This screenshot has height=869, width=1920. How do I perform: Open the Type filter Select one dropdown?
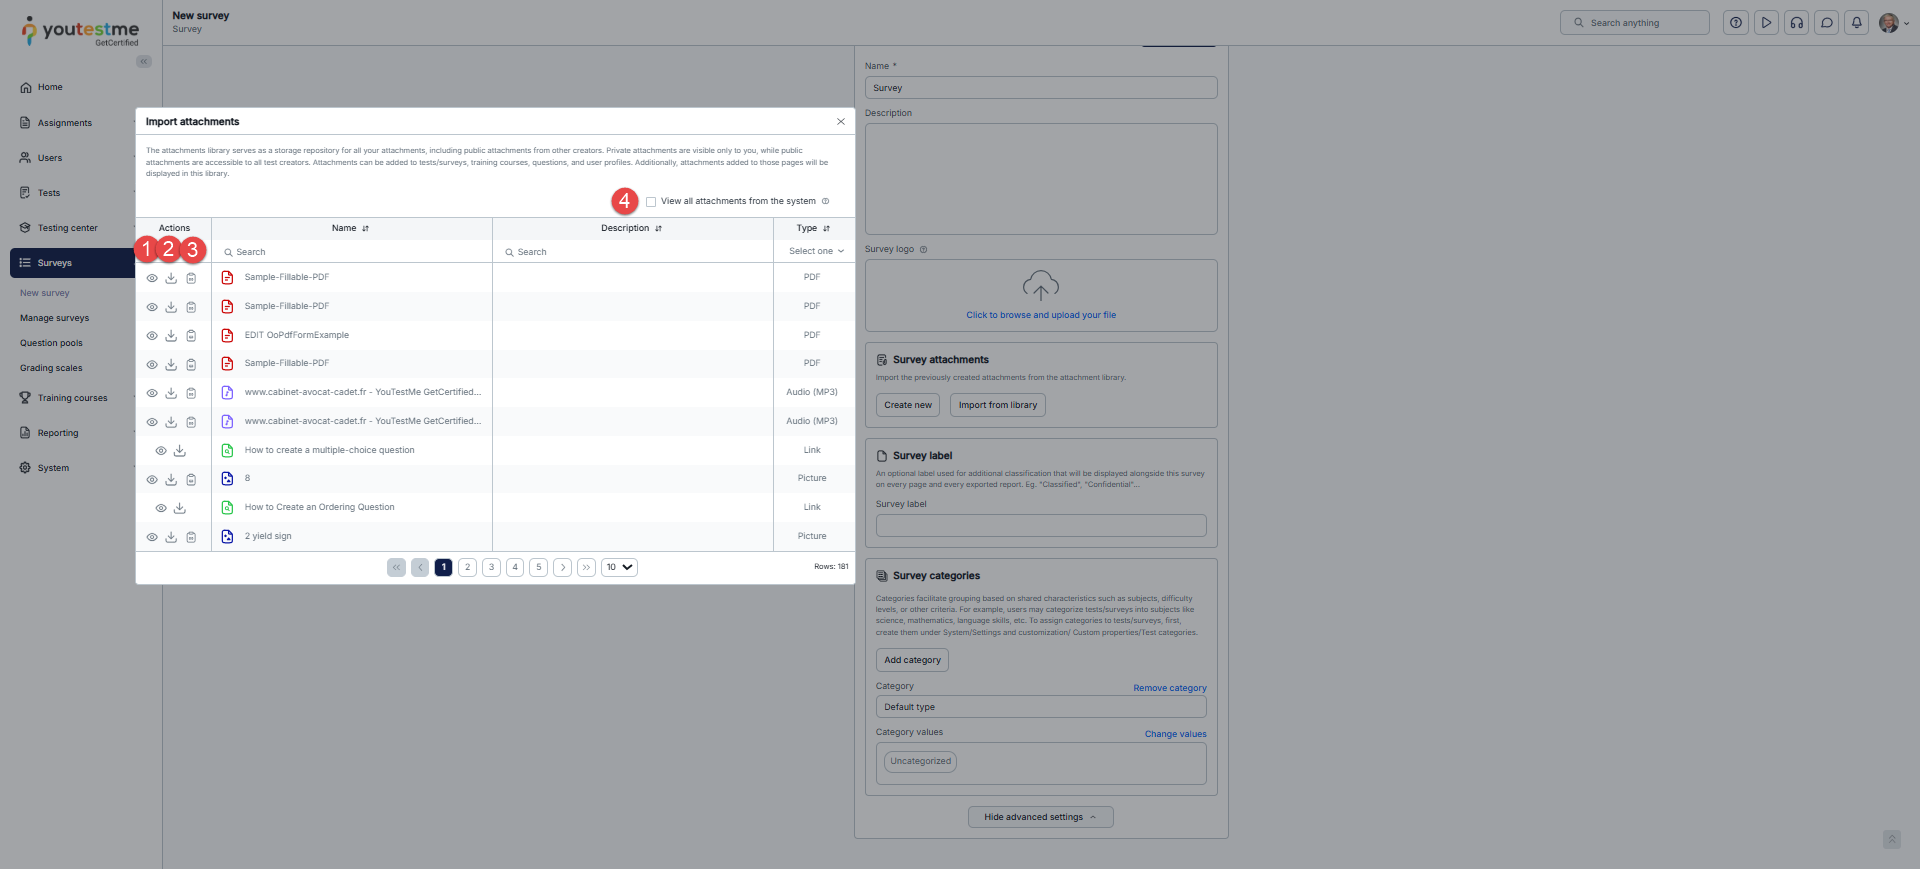click(x=815, y=252)
